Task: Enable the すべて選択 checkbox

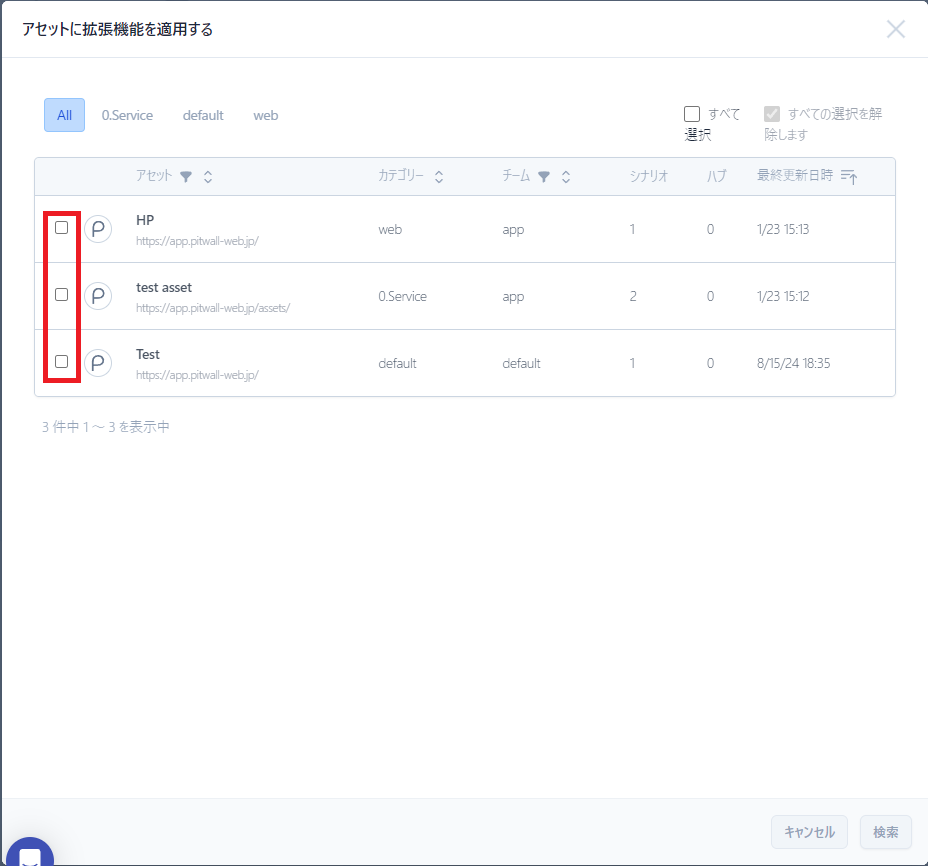Action: [x=692, y=114]
